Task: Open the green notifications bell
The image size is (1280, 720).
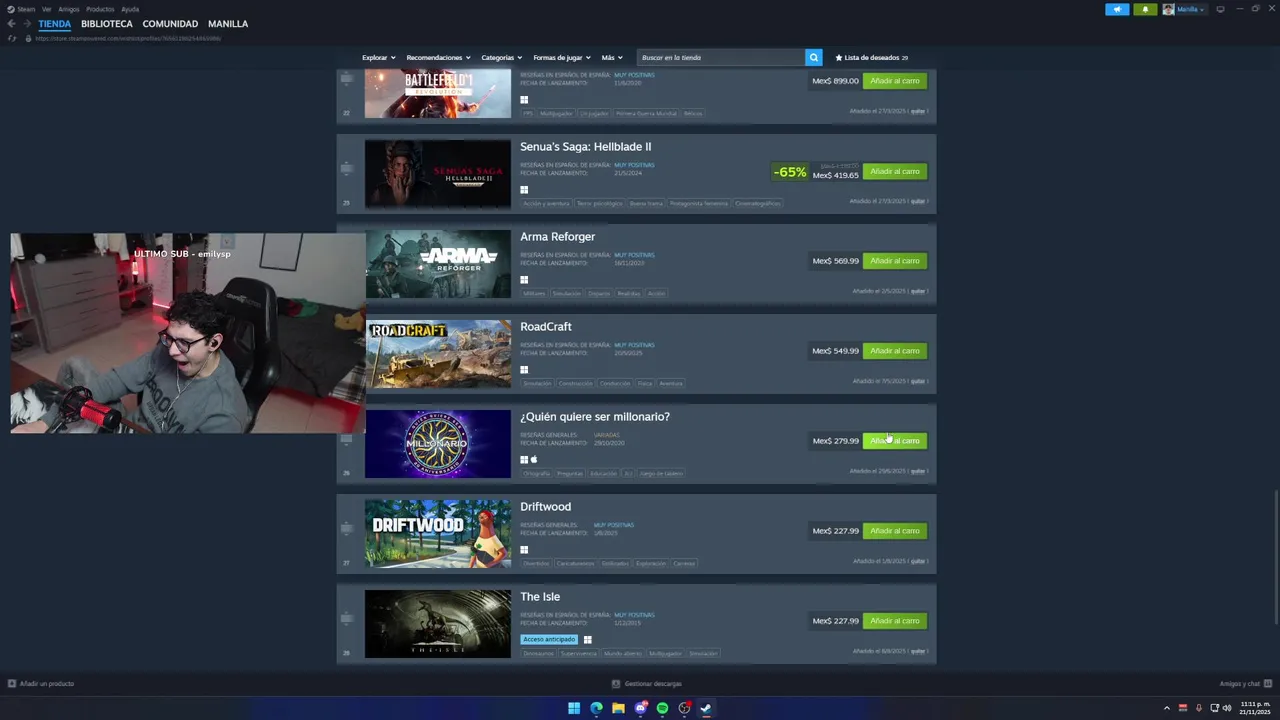Action: tap(1145, 9)
